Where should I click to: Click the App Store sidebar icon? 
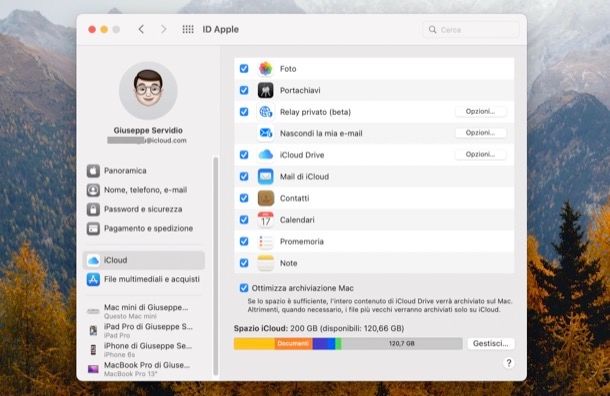[x=93, y=279]
